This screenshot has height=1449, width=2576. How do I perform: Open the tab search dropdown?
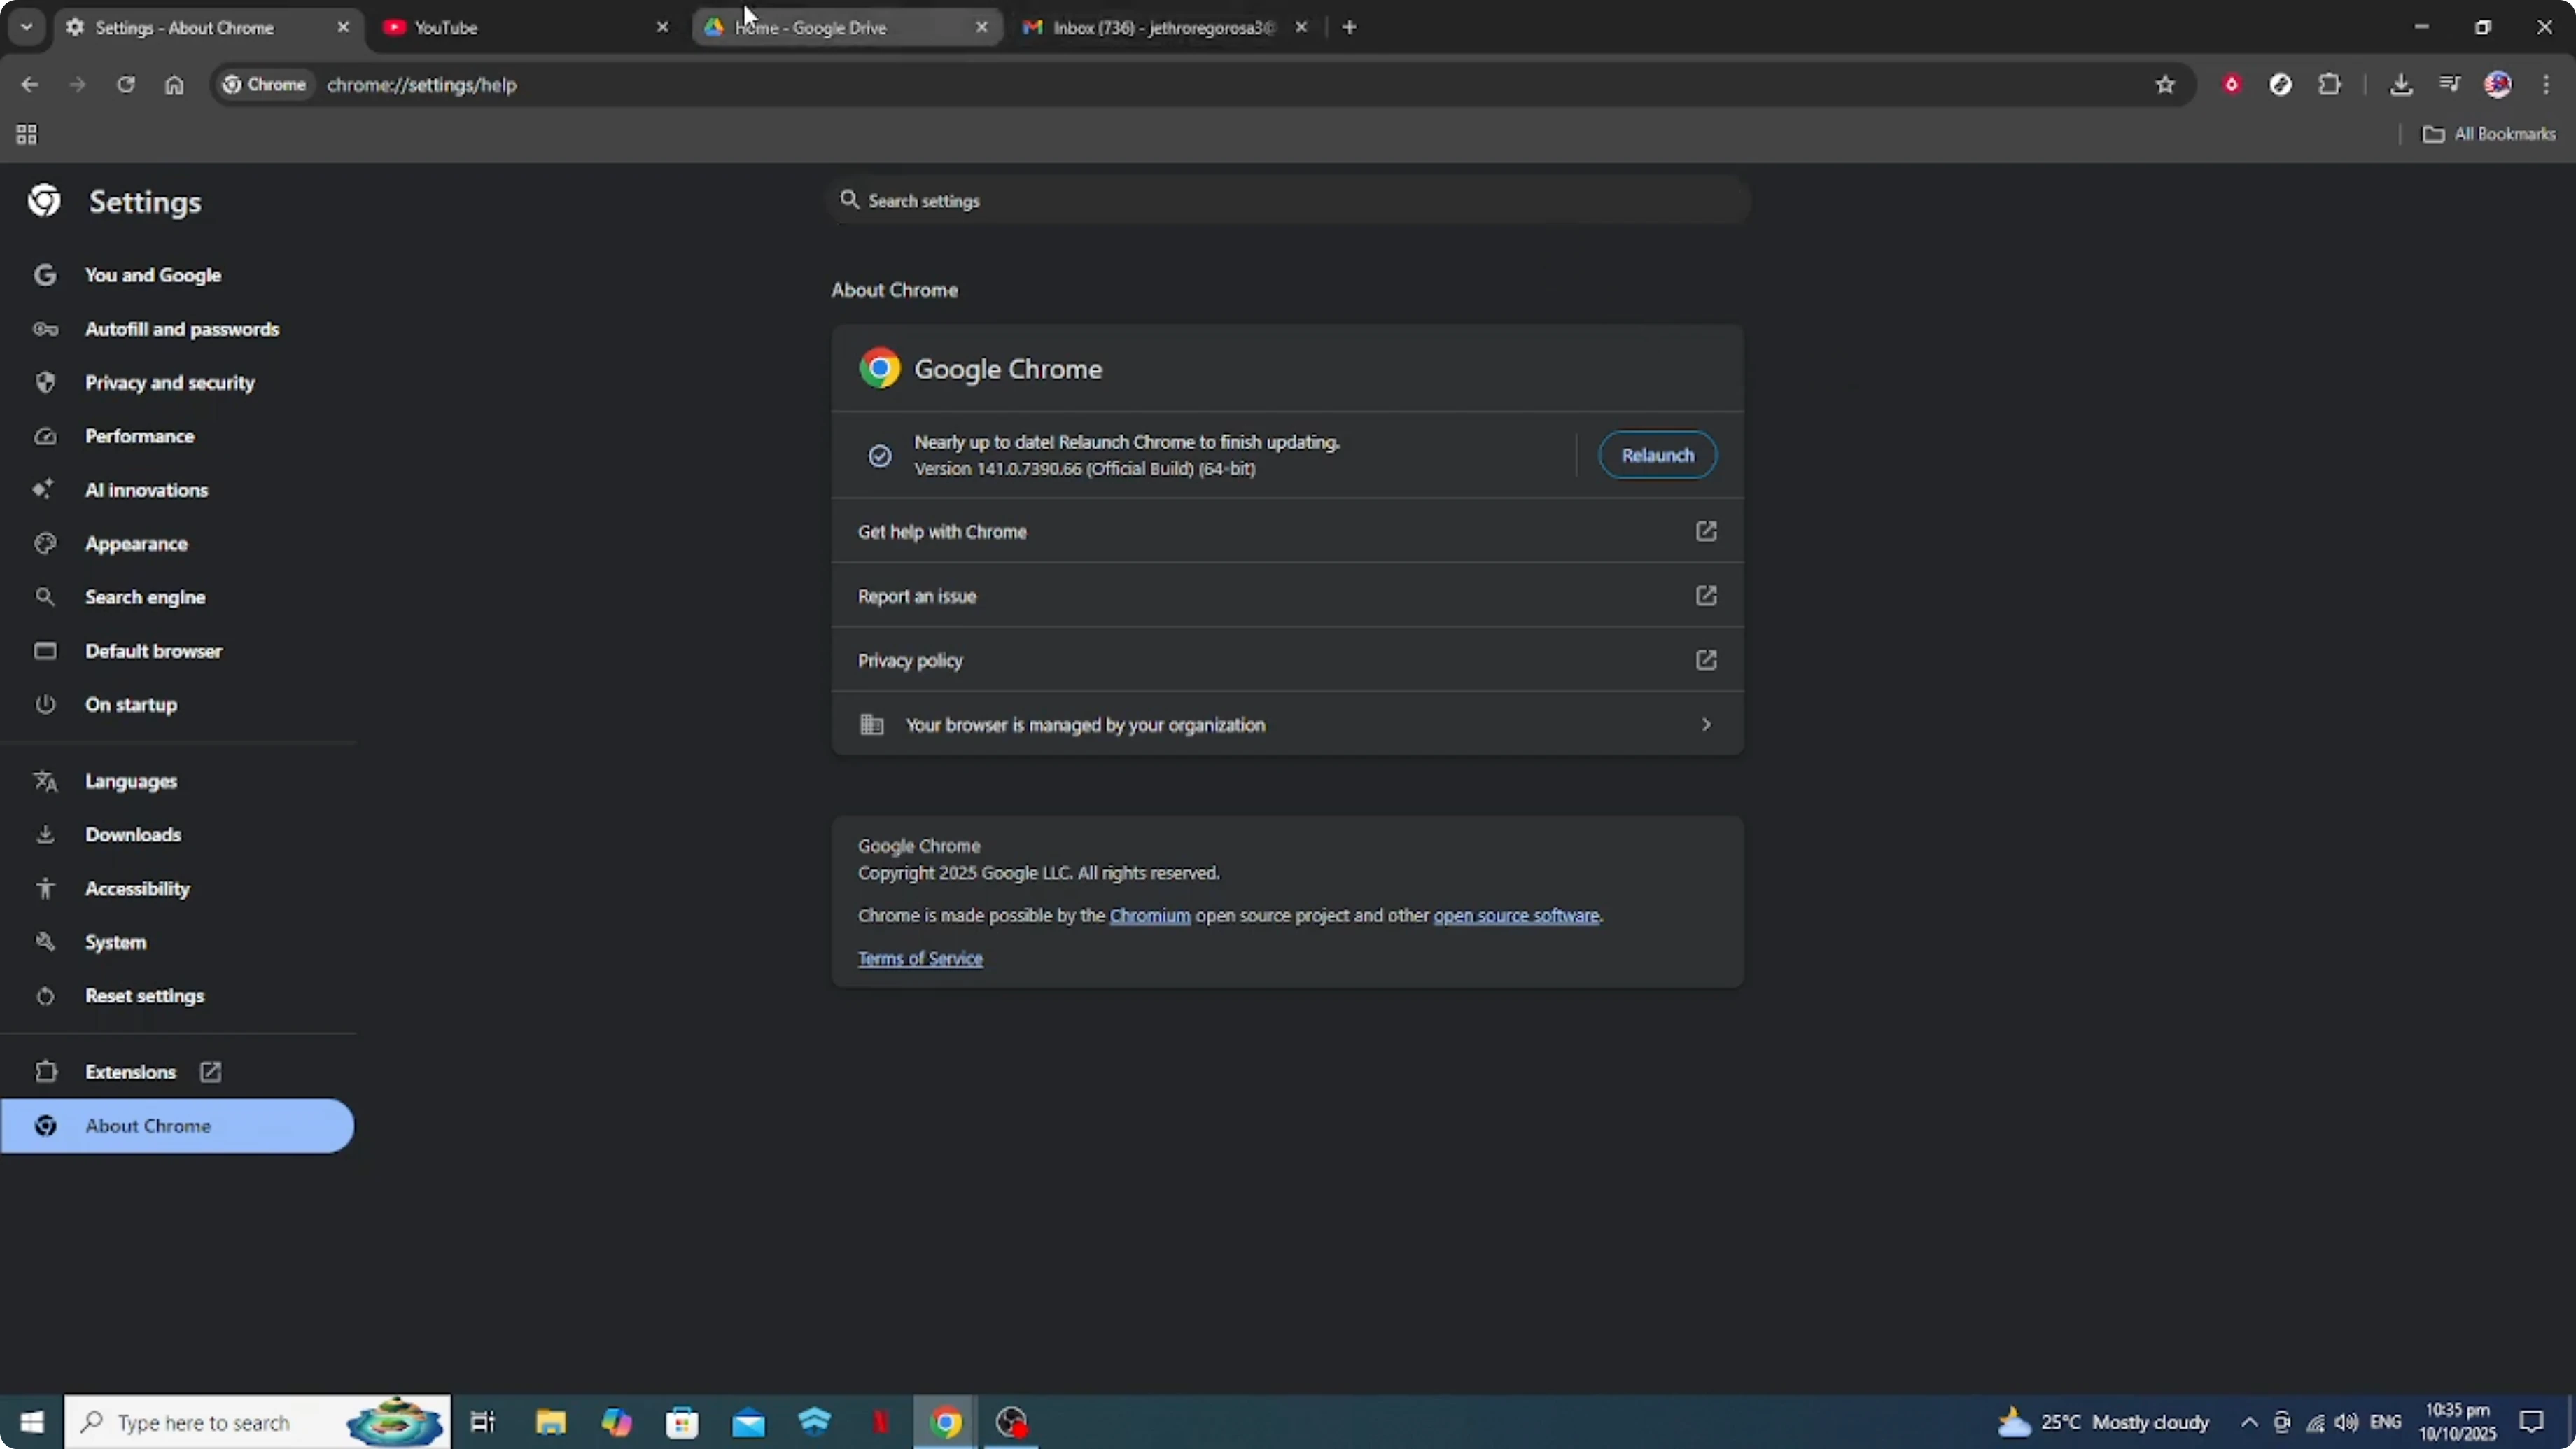tap(27, 27)
